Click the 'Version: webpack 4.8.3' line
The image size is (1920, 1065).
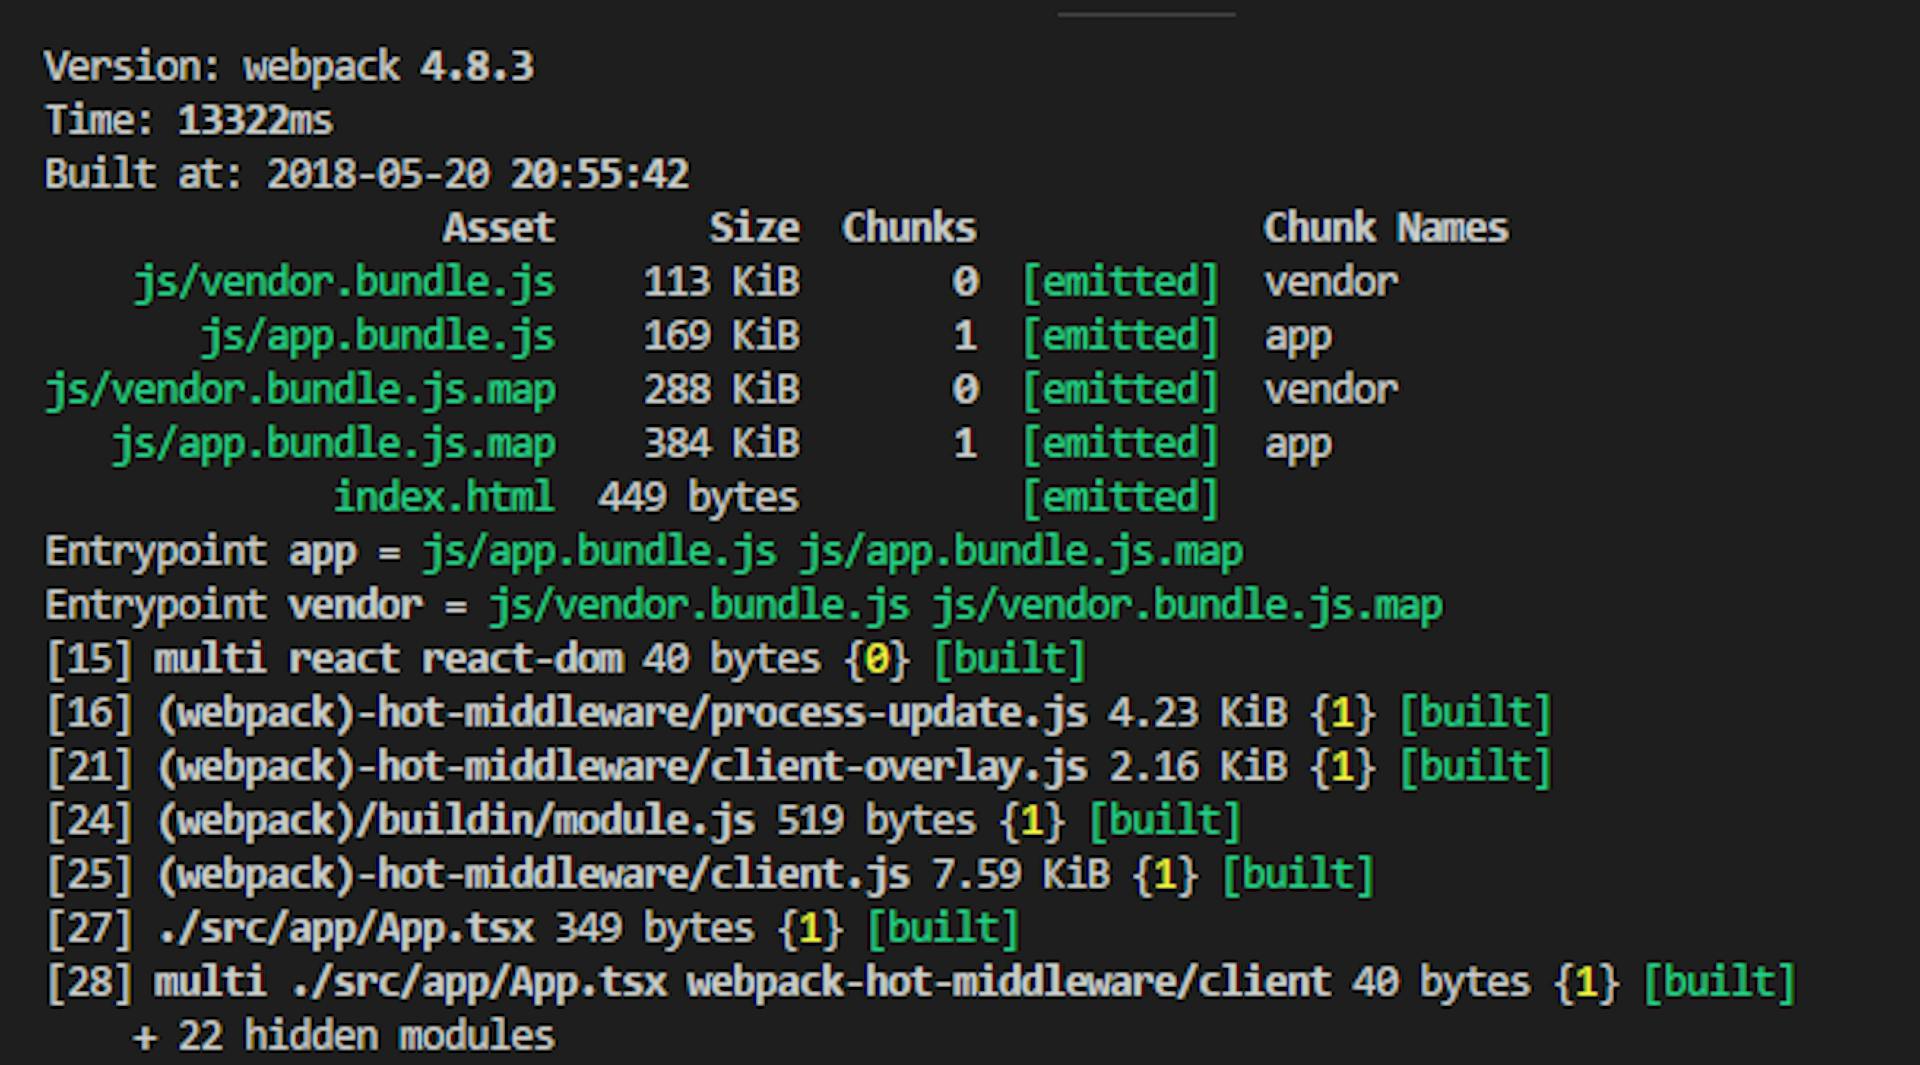[289, 67]
